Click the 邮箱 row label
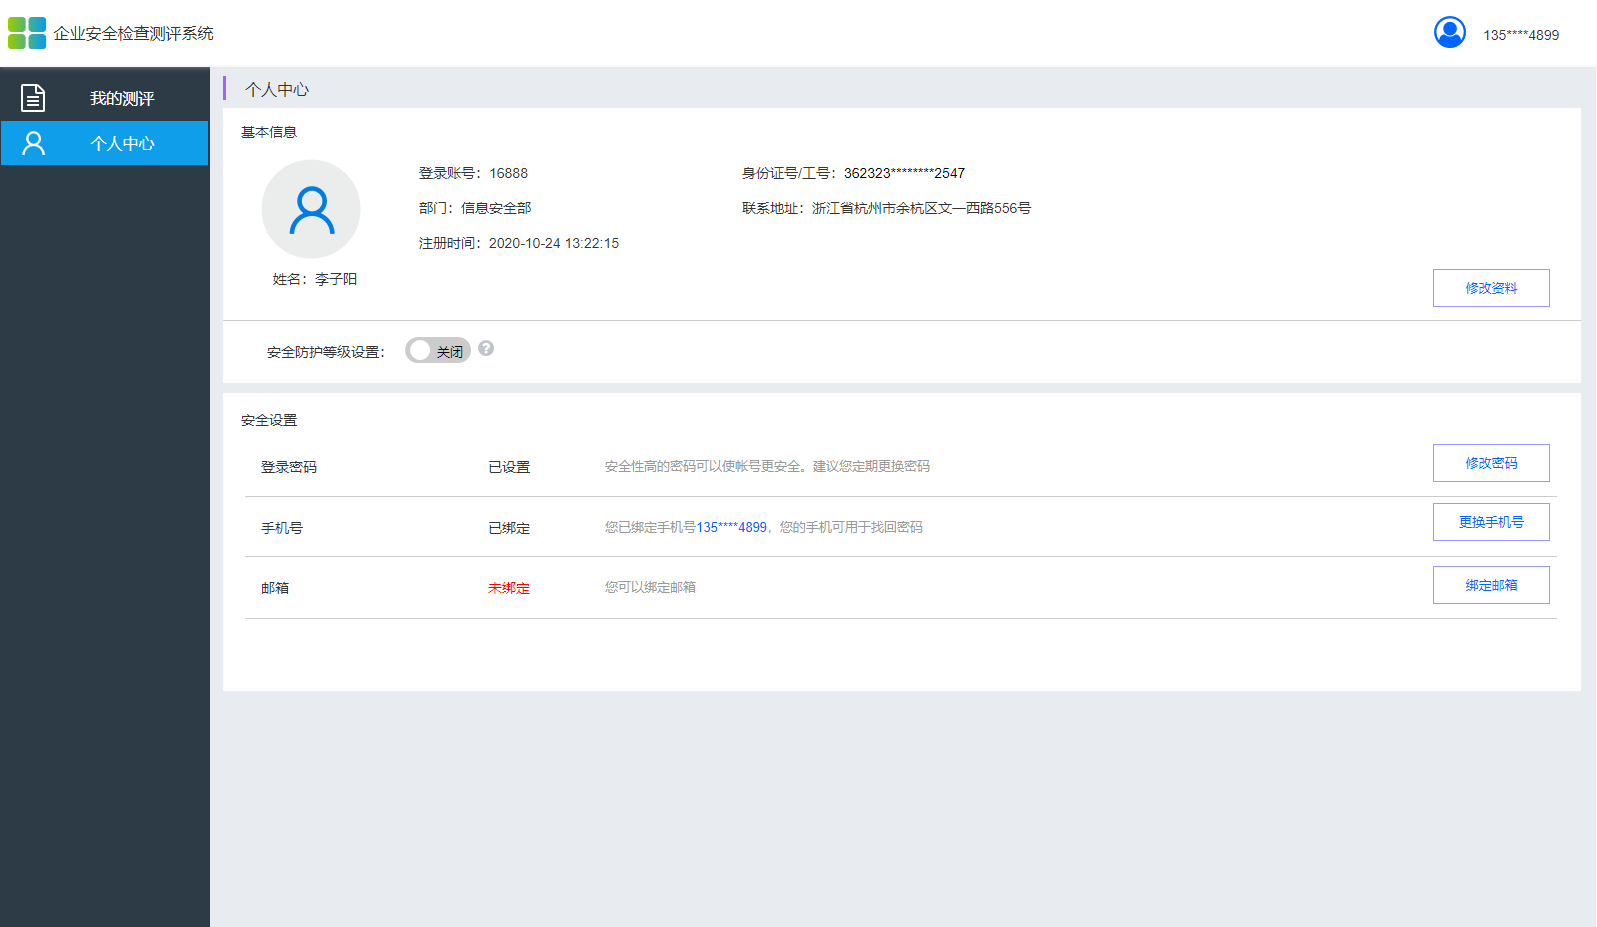The width and height of the screenshot is (1597, 927). point(275,588)
